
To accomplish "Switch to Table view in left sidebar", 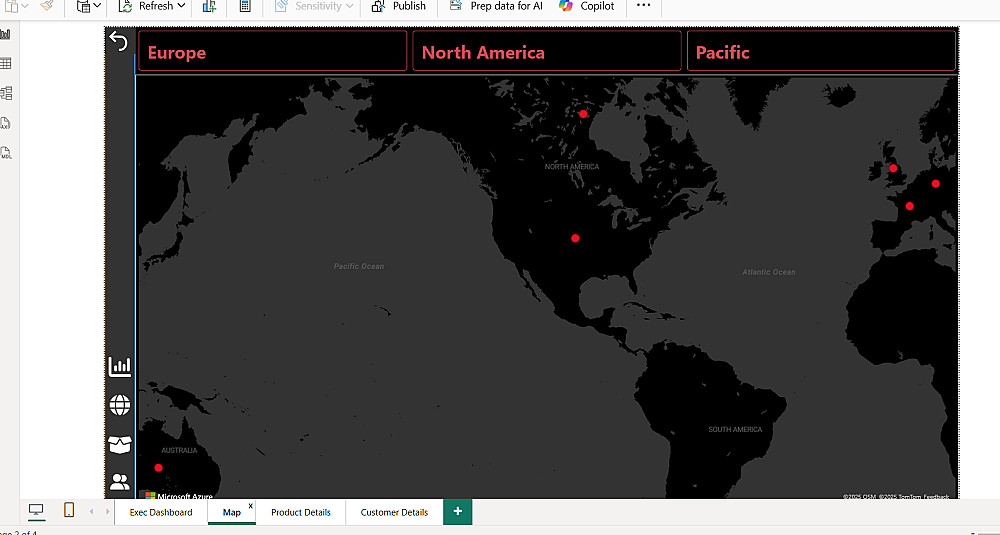I will [x=6, y=63].
